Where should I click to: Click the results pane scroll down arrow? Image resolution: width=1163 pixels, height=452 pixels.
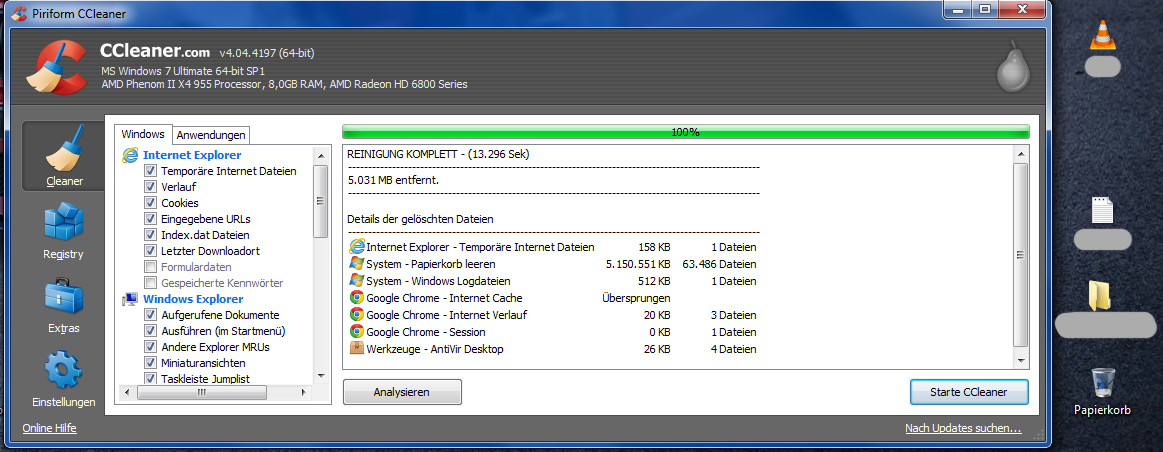point(1021,361)
